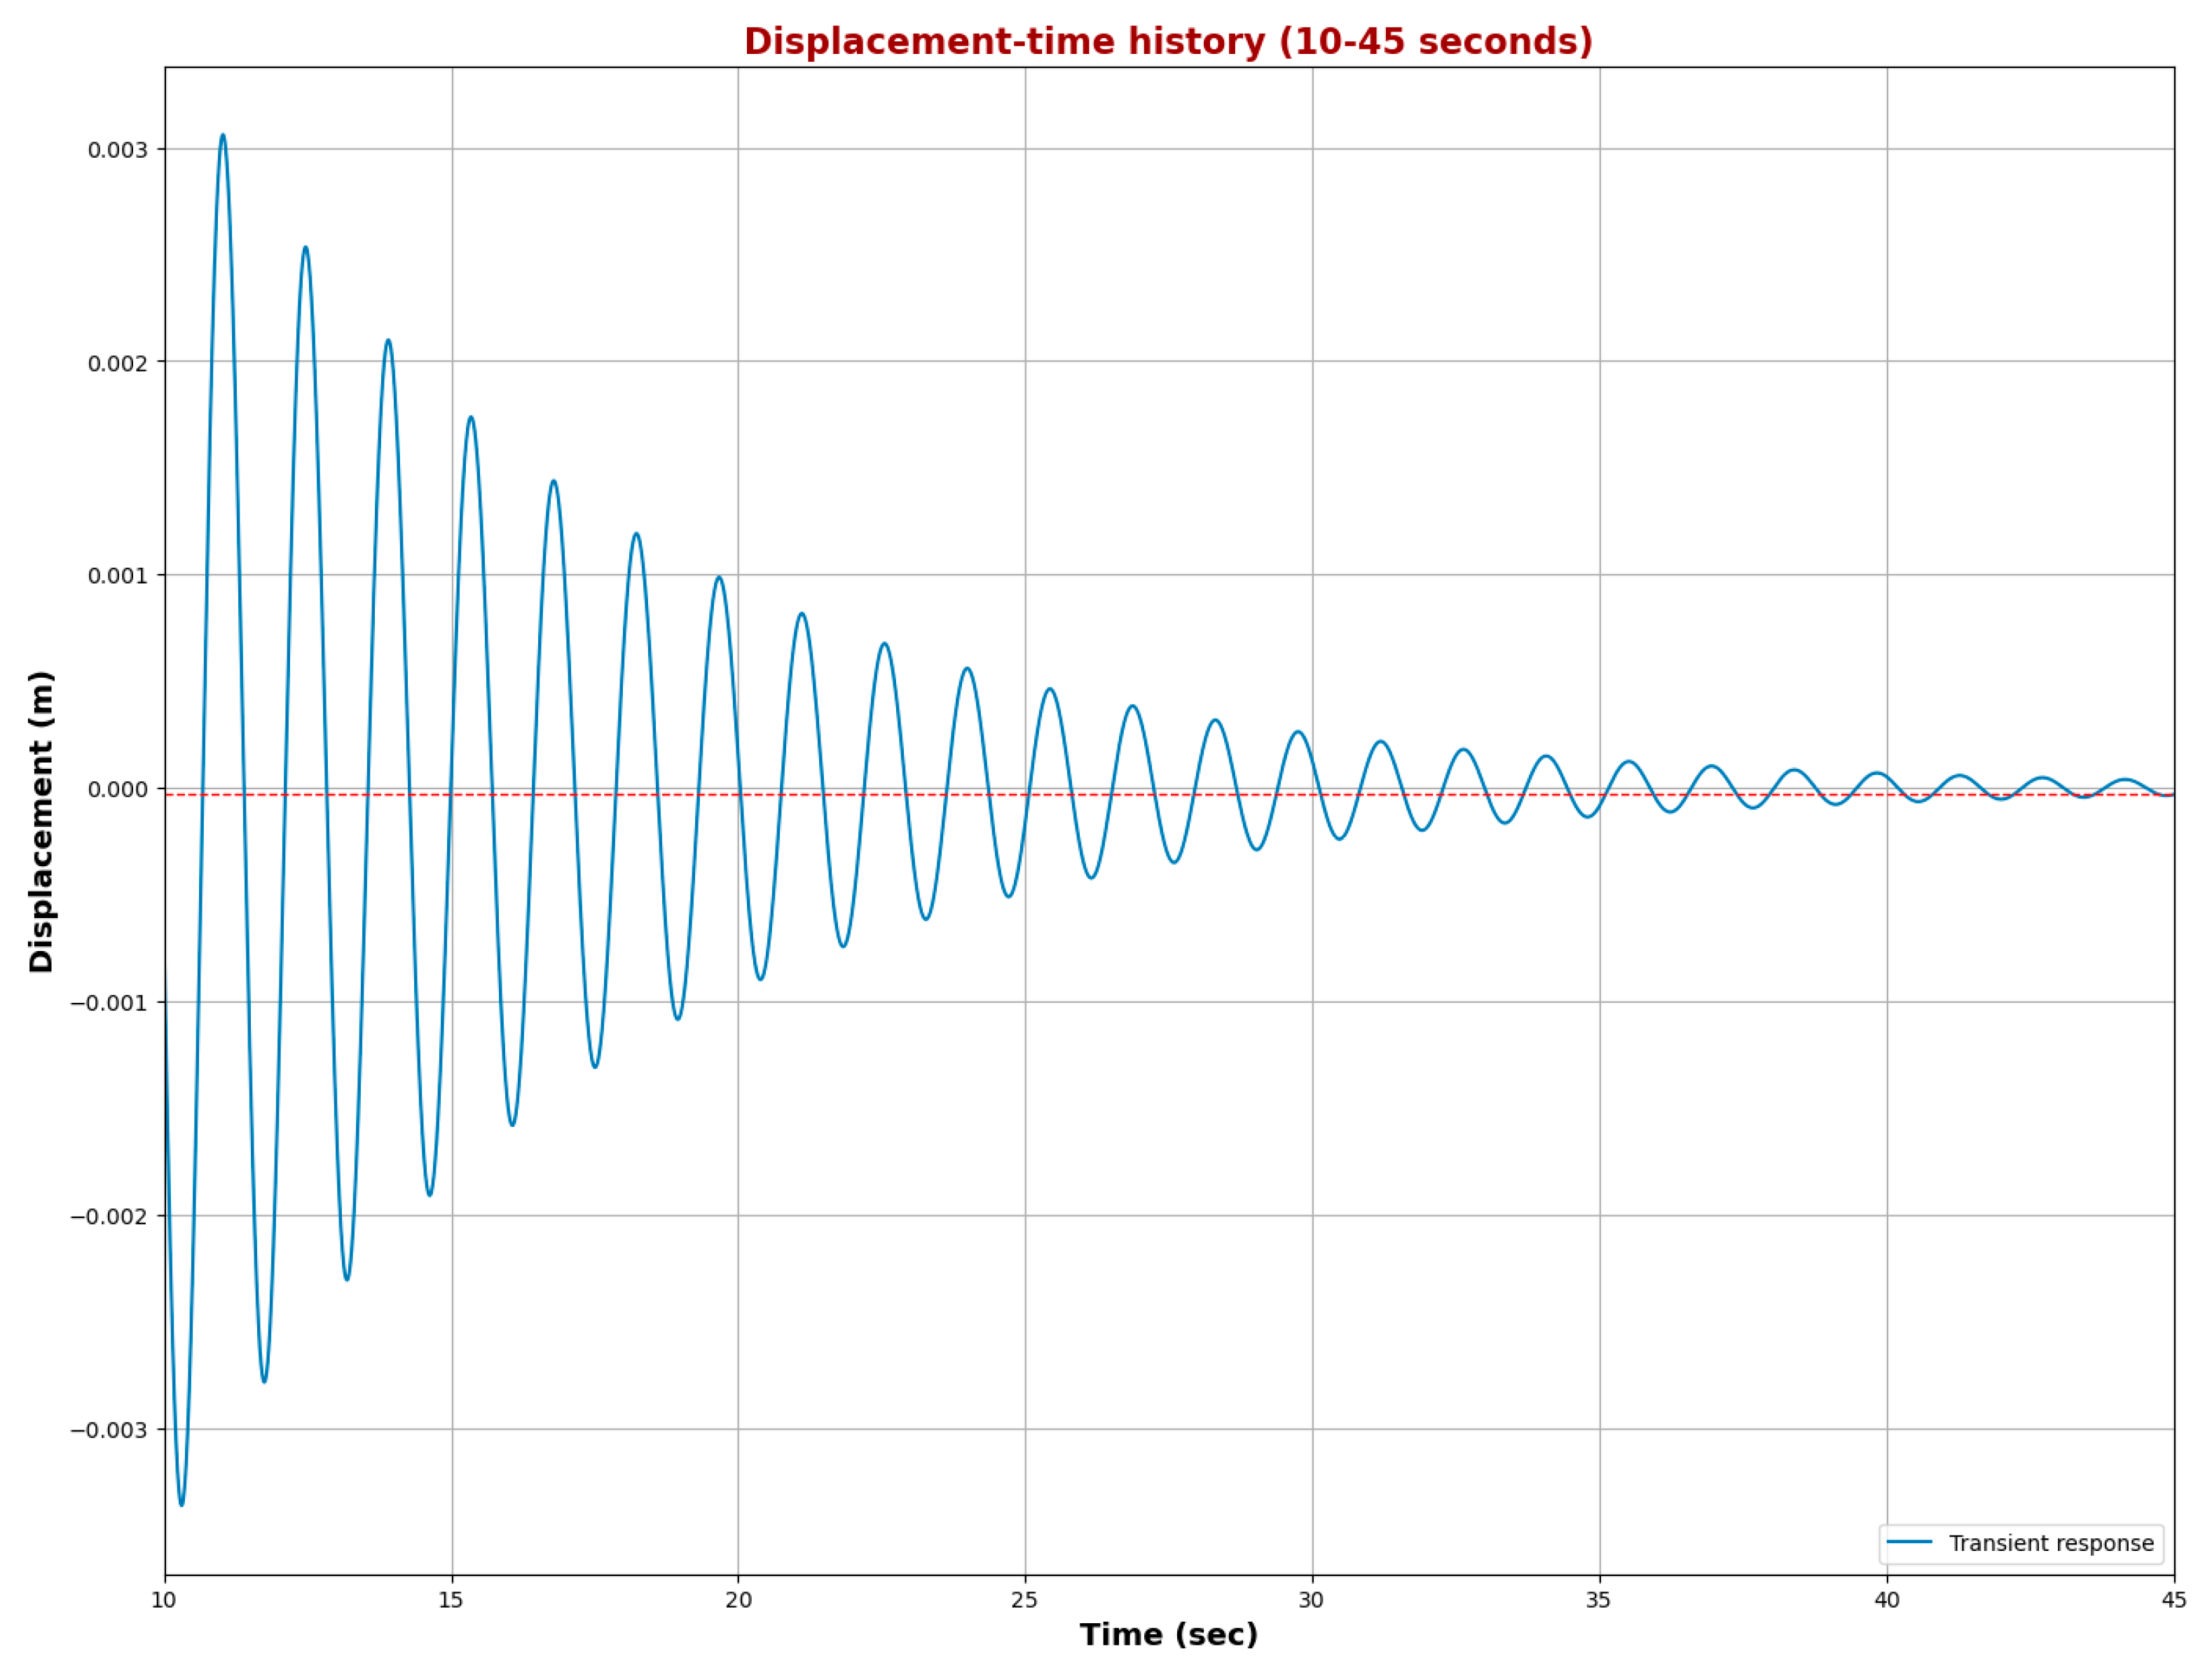Screen dimensions: 2212x1675
Task: Click the 0.000 y-axis tick label
Action: pos(117,790)
